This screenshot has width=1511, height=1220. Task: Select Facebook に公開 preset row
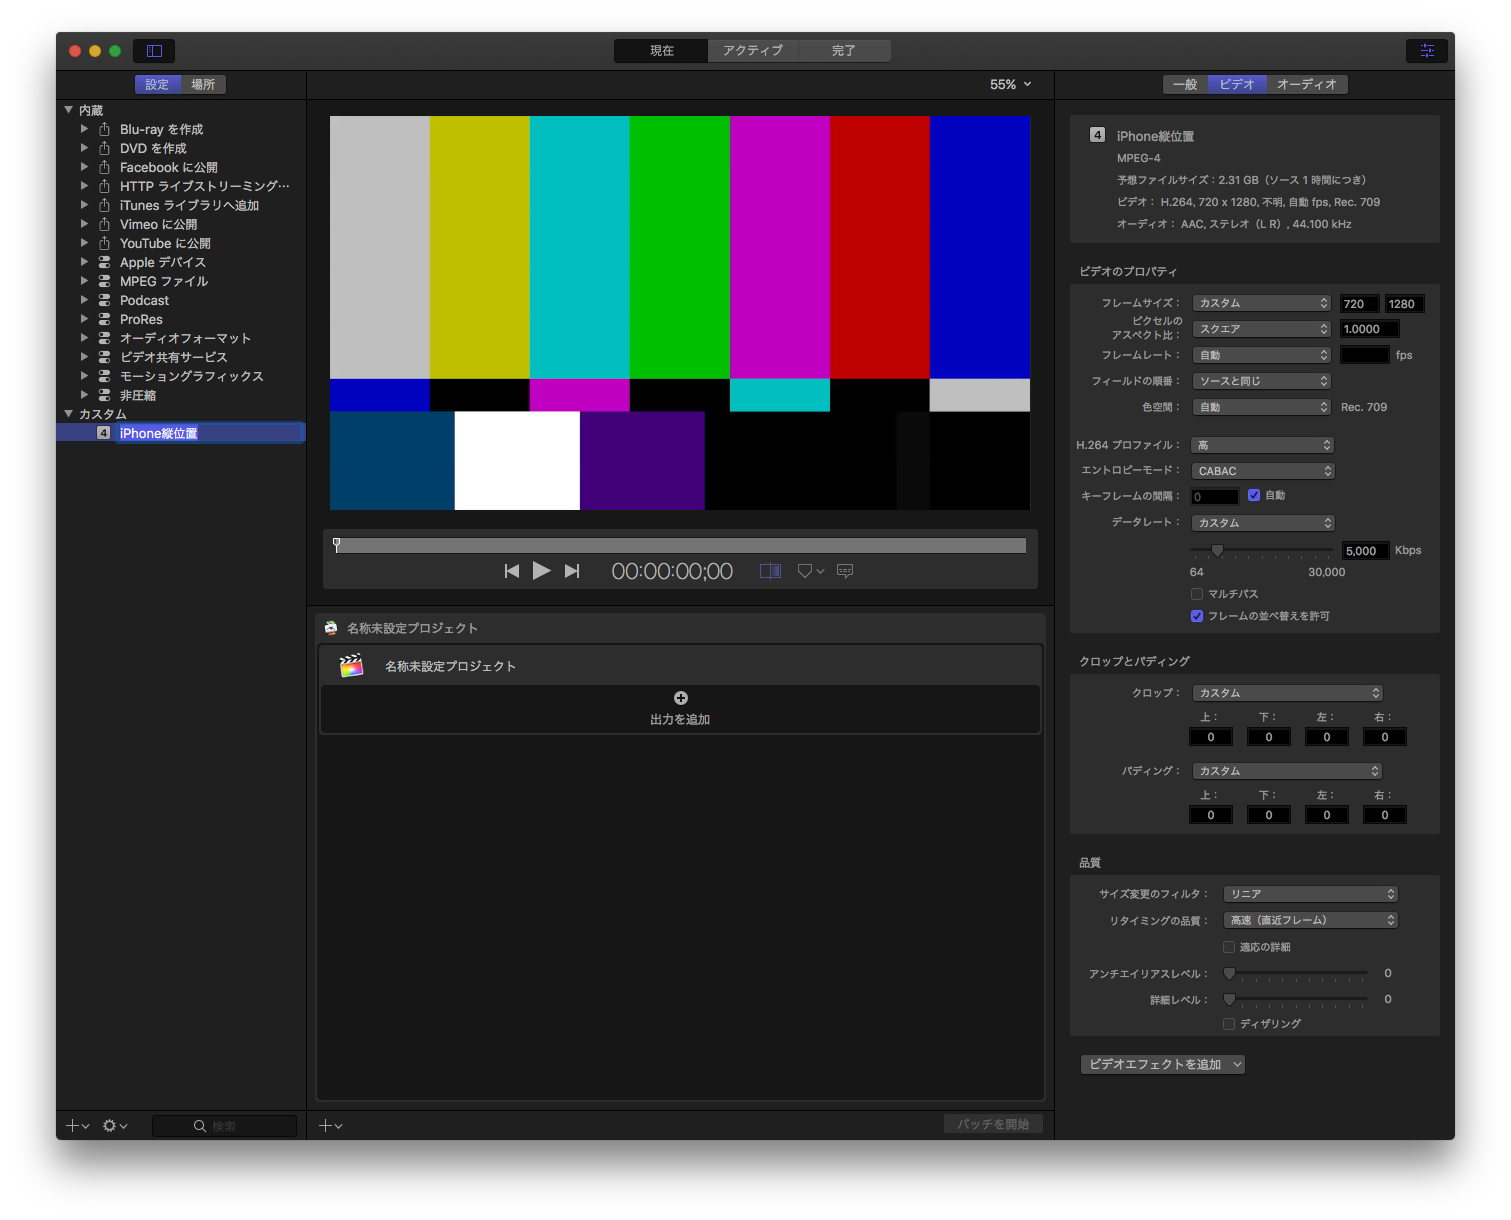[180, 167]
